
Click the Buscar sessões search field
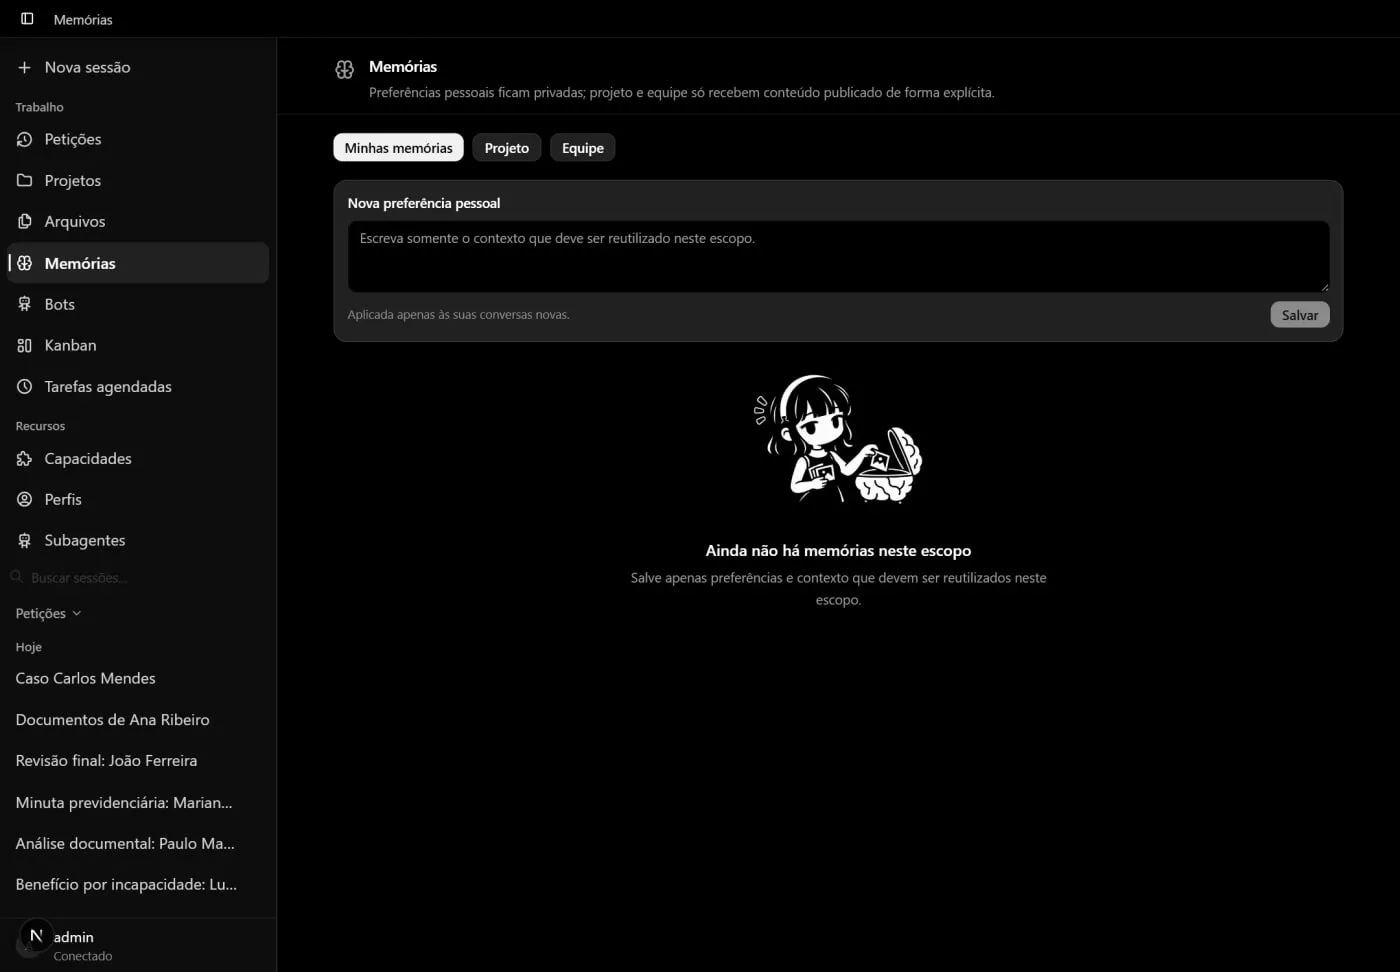pyautogui.click(x=138, y=578)
